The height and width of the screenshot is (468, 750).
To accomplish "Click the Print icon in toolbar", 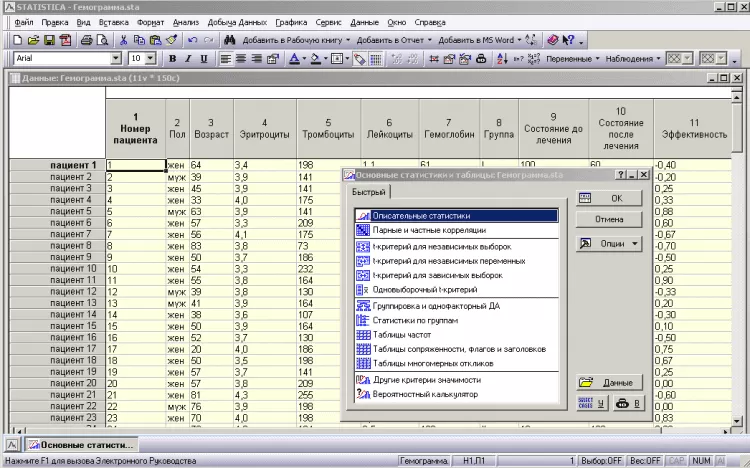I will (x=85, y=40).
